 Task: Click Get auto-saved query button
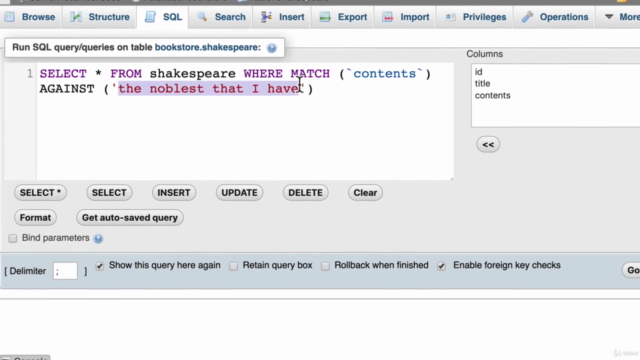click(130, 218)
